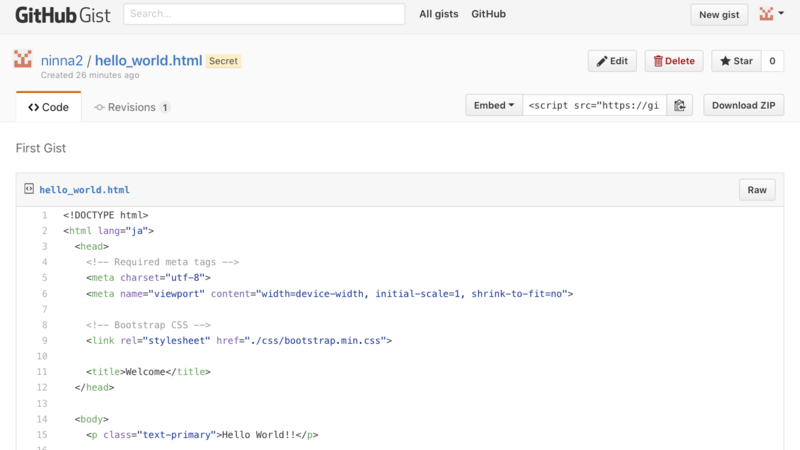The height and width of the screenshot is (450, 800).
Task: Open the All gists page
Action: point(438,14)
